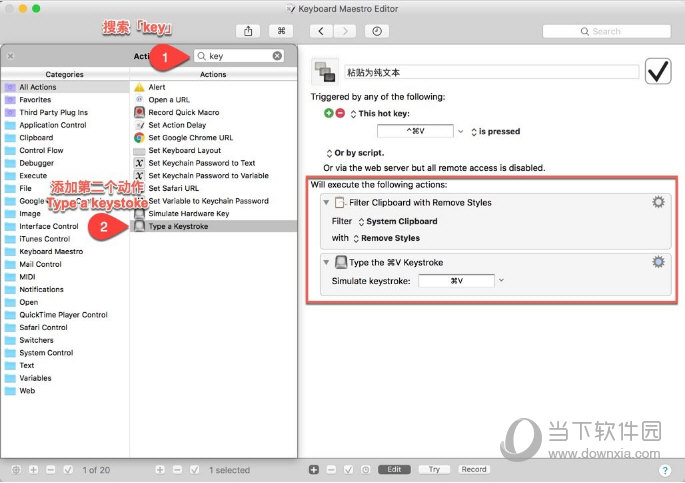Select the Set Keyboard Layout action
The height and width of the screenshot is (483, 685).
214,150
